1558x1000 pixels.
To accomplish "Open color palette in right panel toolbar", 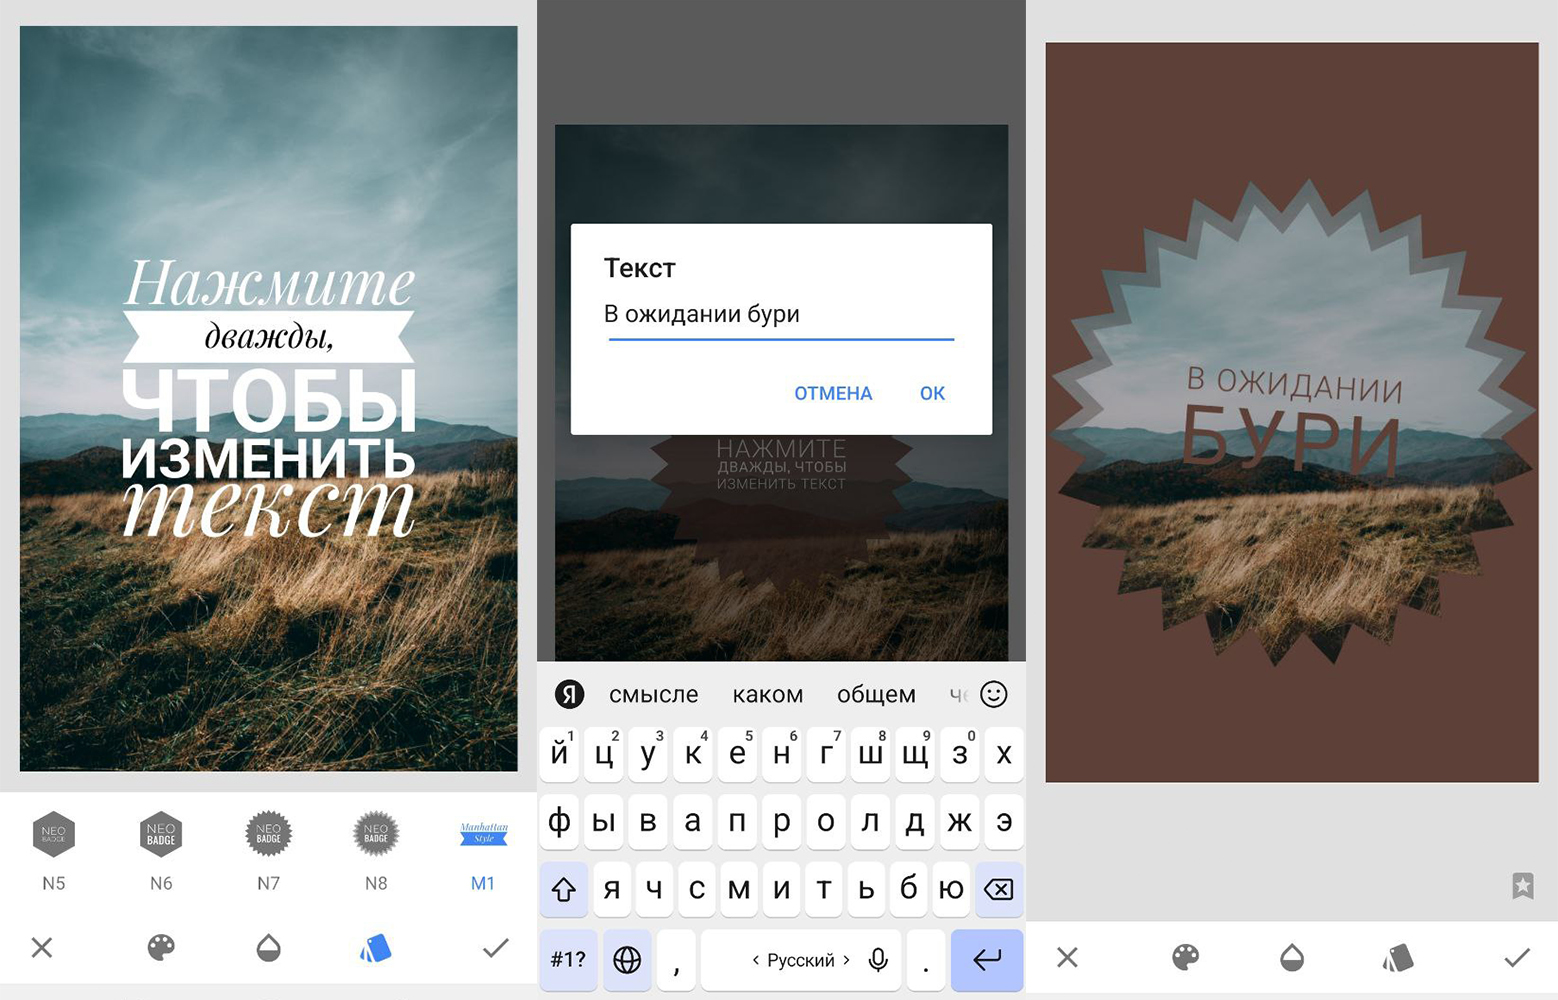I will (1185, 957).
